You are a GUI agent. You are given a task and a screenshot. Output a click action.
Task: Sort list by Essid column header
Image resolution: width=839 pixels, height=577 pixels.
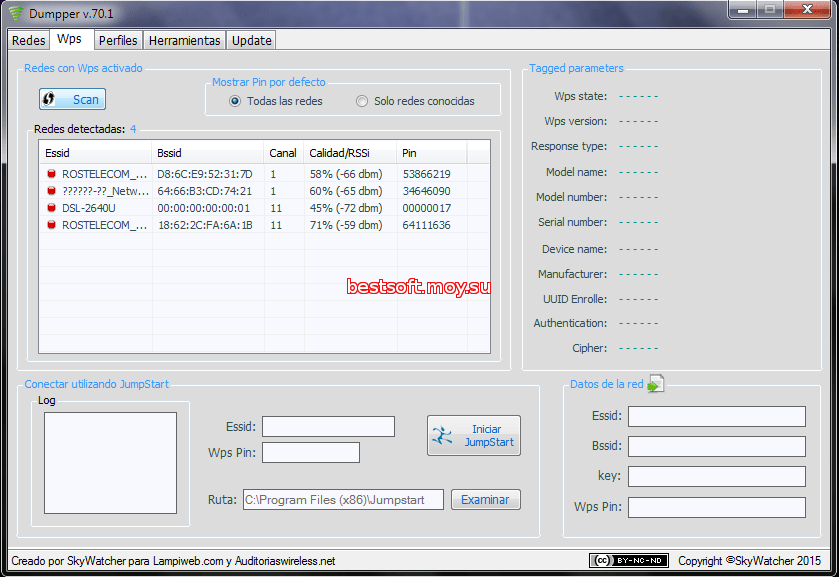[96, 153]
